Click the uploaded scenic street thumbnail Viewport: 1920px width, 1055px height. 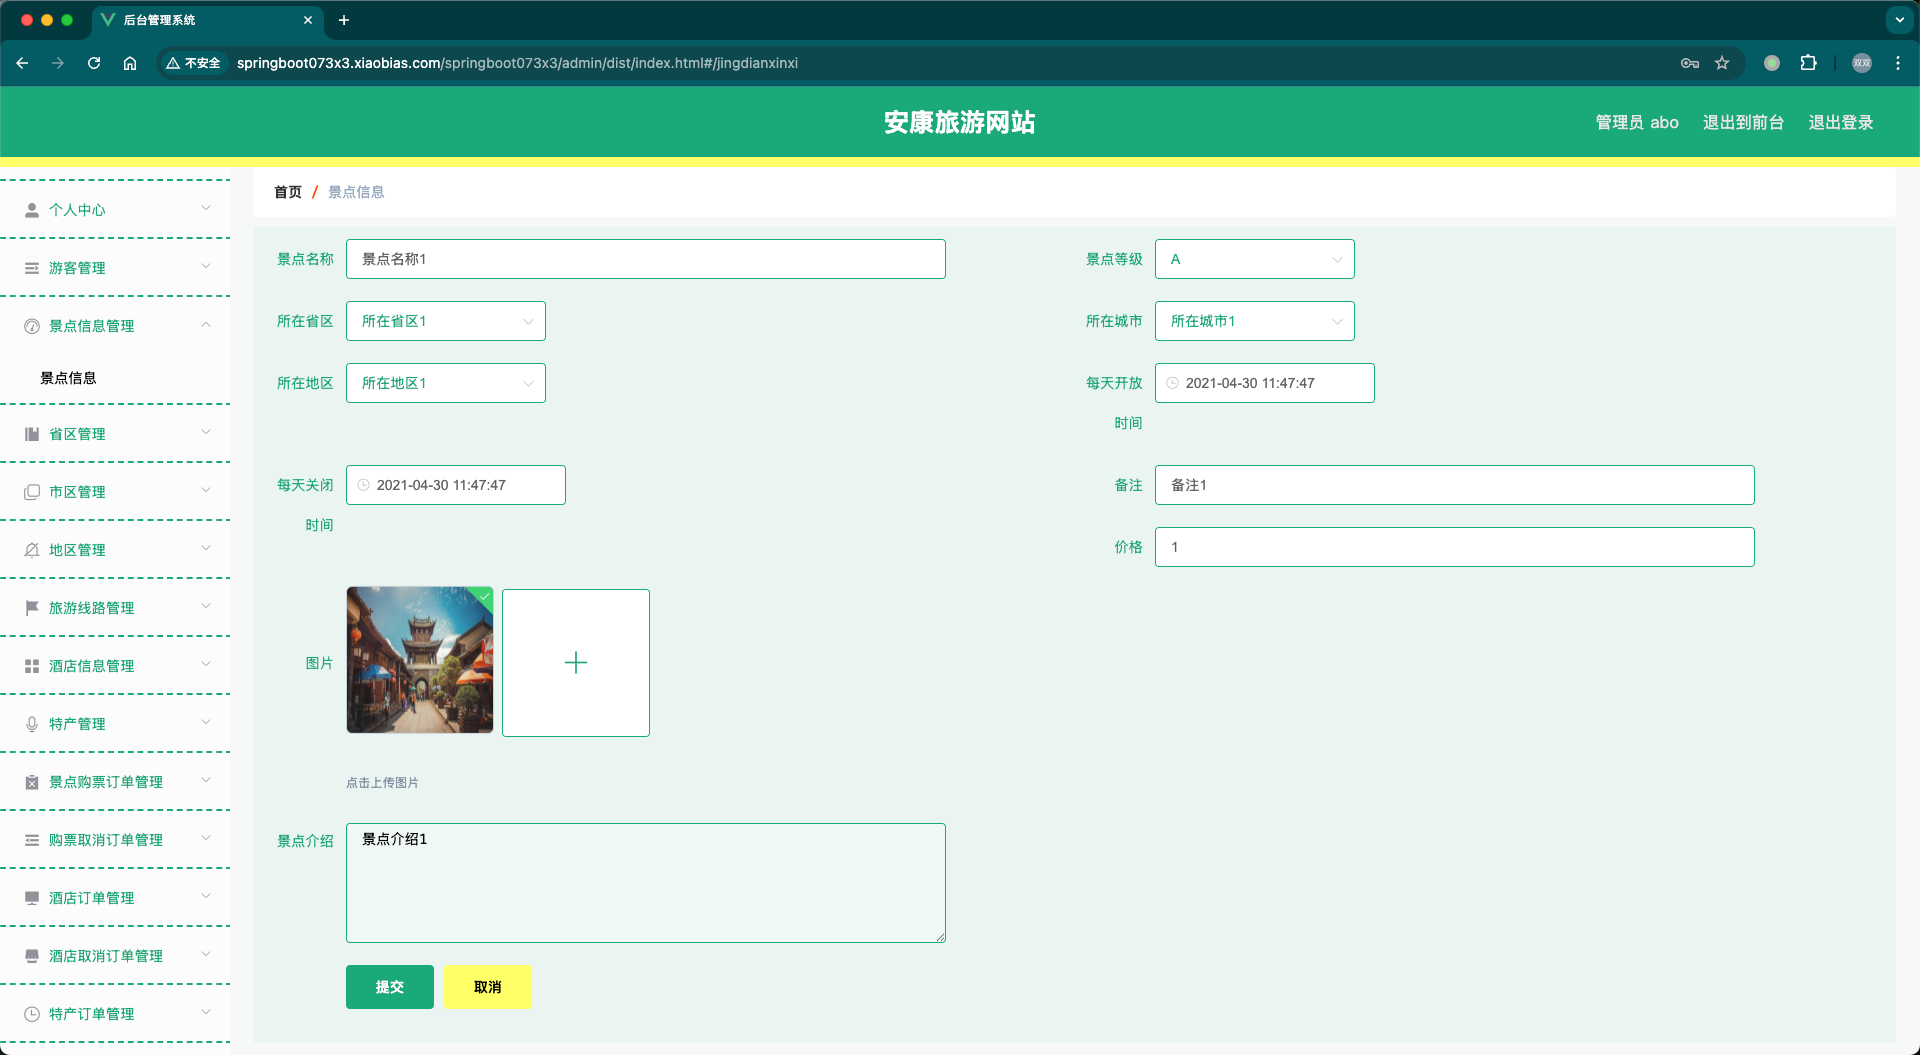(x=420, y=660)
